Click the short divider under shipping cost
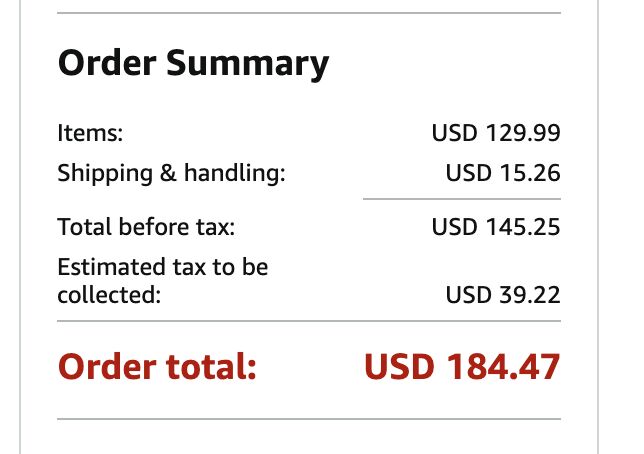This screenshot has height=454, width=644. point(461,199)
